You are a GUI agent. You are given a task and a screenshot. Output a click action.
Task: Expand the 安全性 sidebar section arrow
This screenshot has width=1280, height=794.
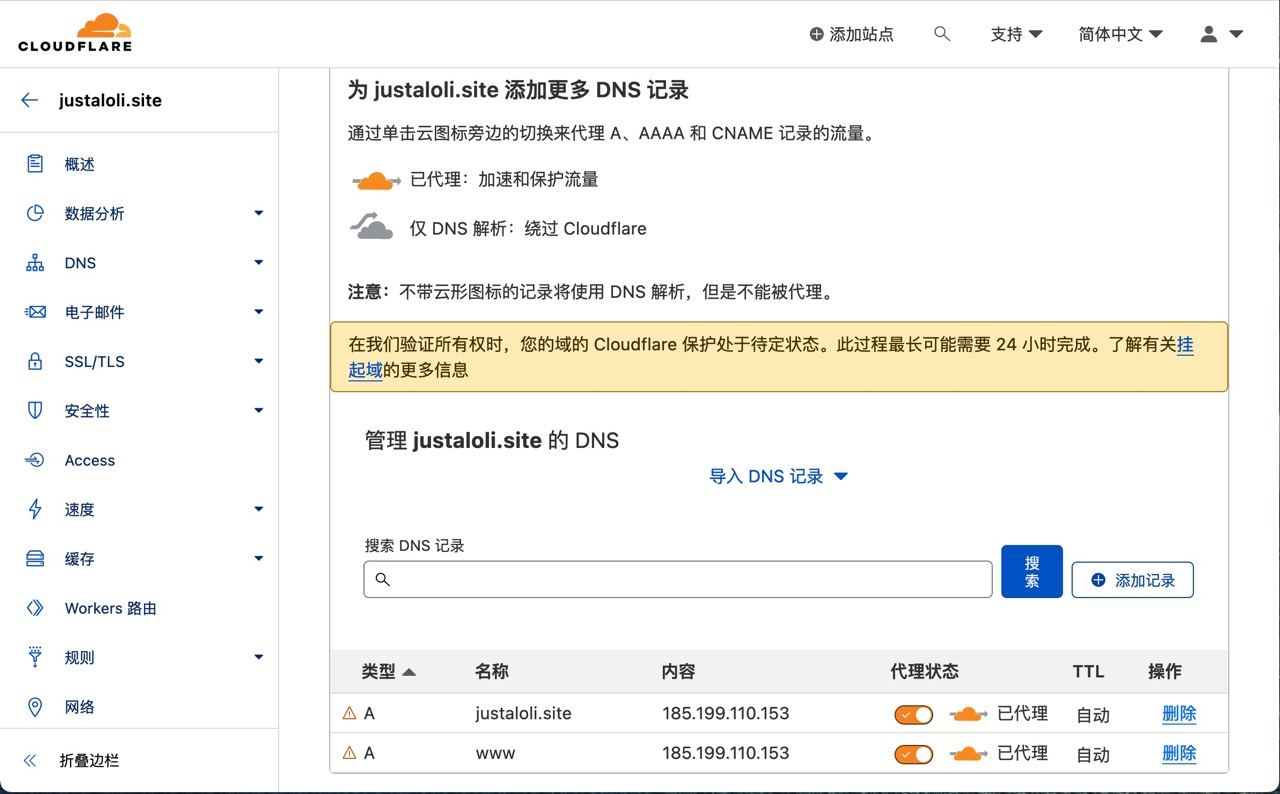(x=259, y=410)
